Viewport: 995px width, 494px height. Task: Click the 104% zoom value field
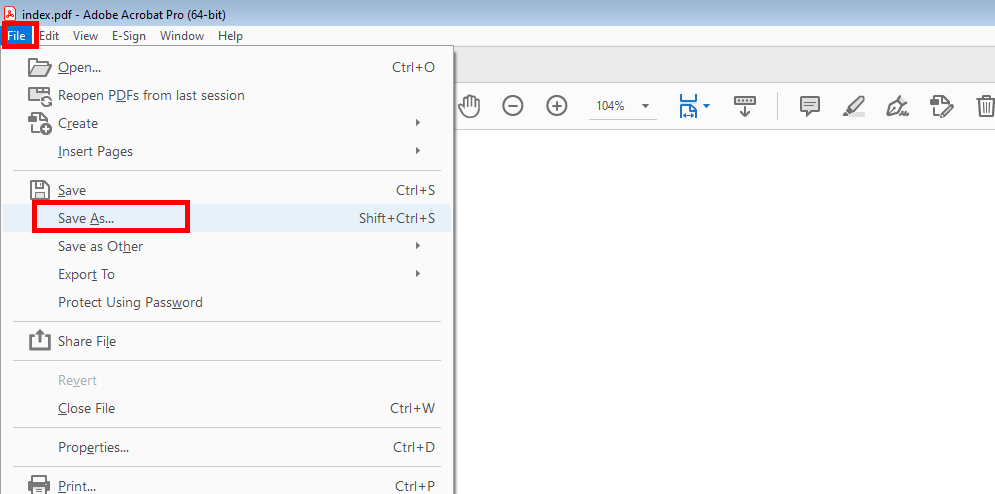coord(610,106)
